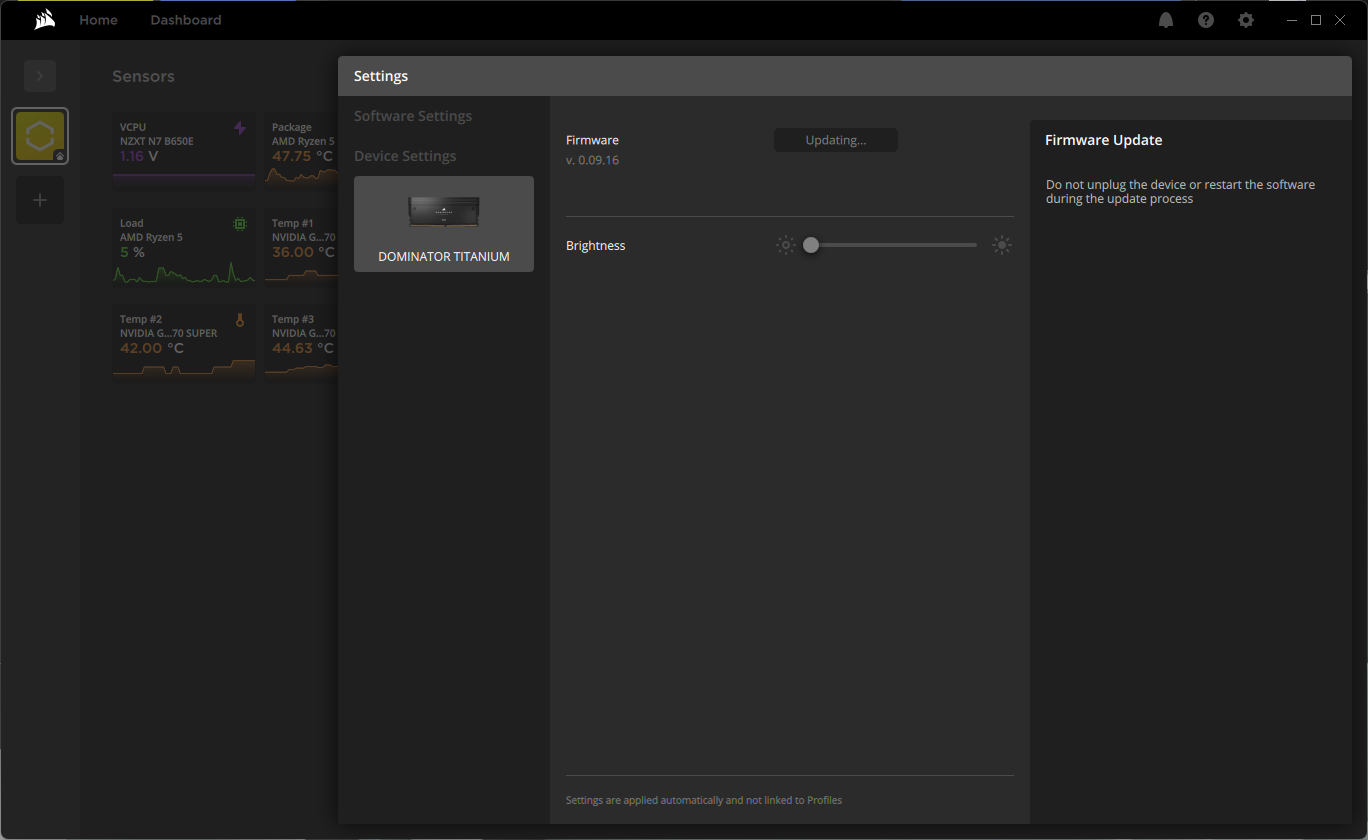Open Device Settings section

[x=405, y=156]
